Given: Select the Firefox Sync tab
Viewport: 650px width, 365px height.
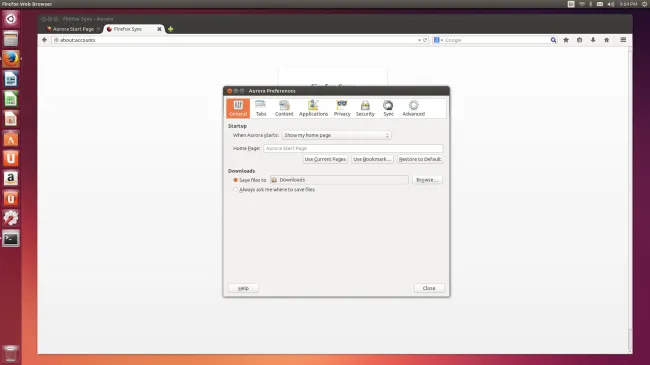Looking at the screenshot, I should click(128, 29).
